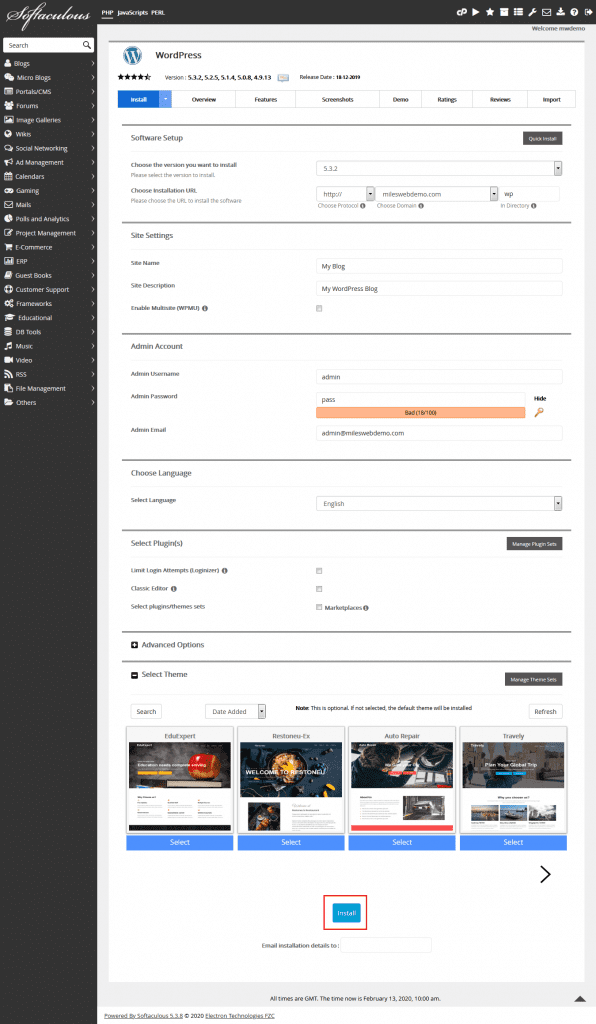Viewport: 596px width, 1024px height.
Task: Tick the Classic Editor checkbox
Action: point(319,589)
